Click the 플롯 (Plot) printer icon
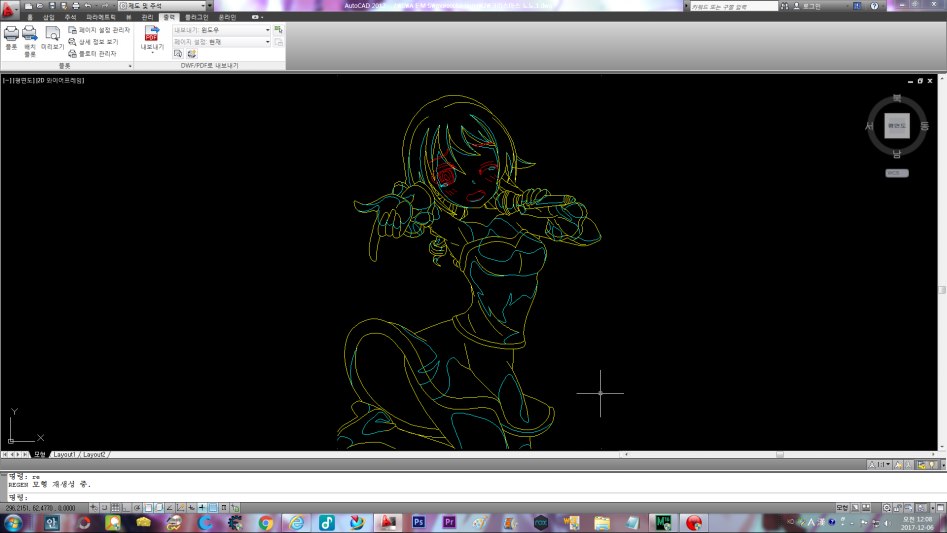The image size is (947, 533). tap(11, 37)
